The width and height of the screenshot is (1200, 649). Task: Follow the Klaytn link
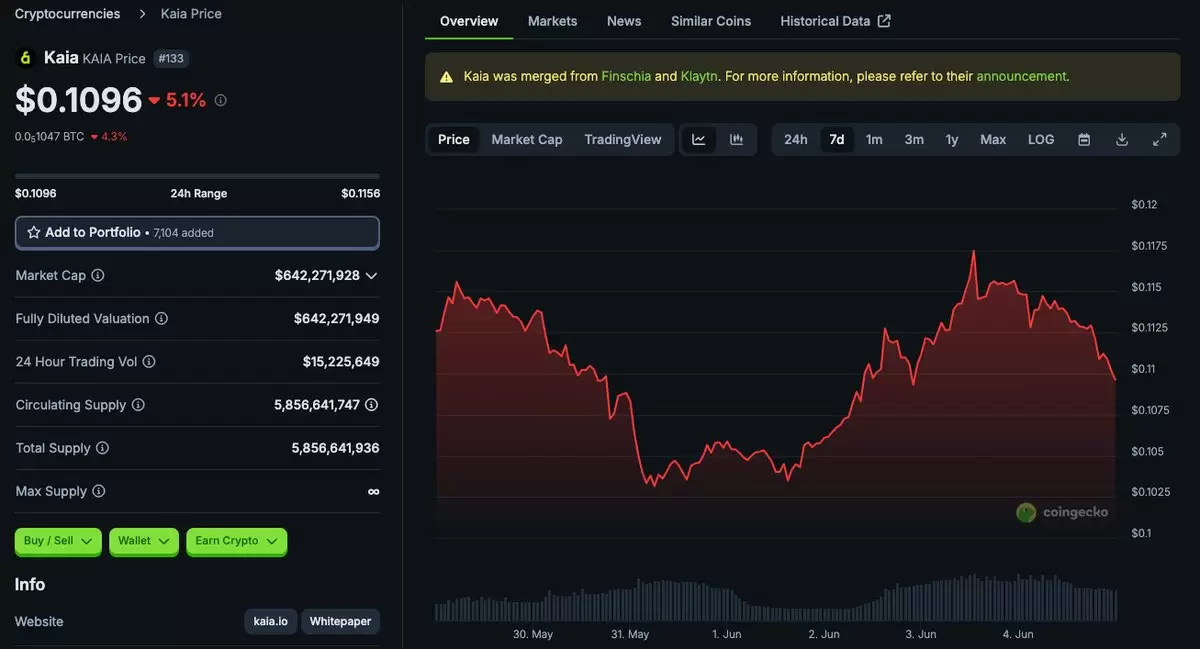click(x=699, y=76)
